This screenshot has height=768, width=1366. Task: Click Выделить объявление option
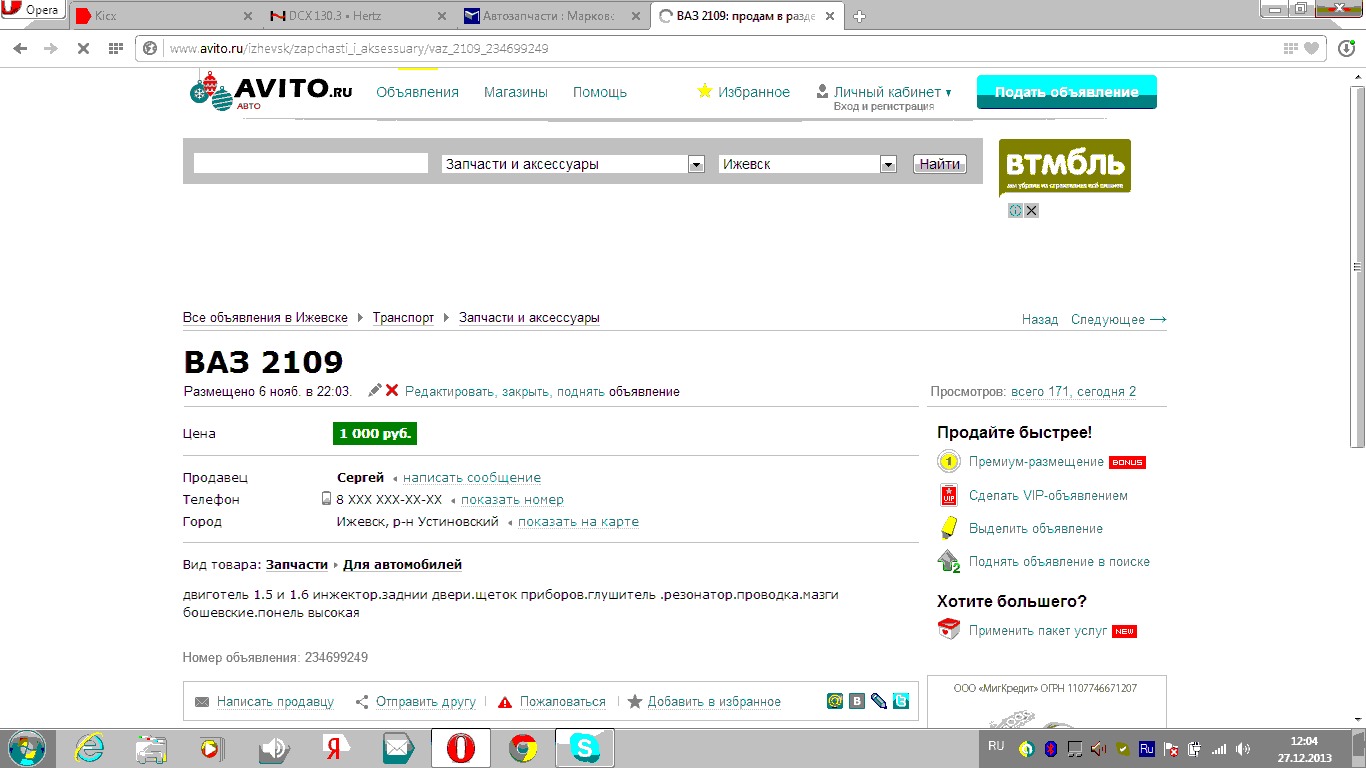pos(1036,528)
